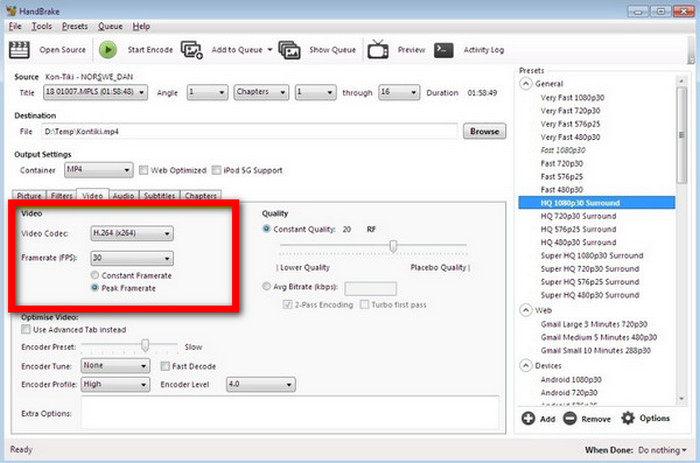The image size is (700, 463).
Task: Enable the iPod 5G Support checkbox
Action: click(x=216, y=170)
